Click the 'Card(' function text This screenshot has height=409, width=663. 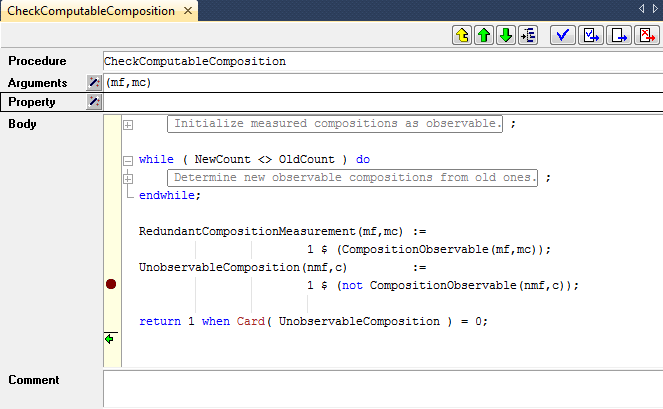(x=254, y=321)
